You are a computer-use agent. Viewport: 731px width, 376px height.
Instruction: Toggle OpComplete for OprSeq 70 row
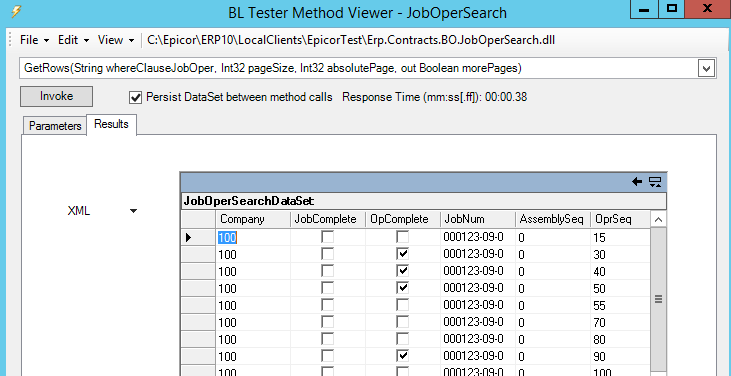click(402, 322)
